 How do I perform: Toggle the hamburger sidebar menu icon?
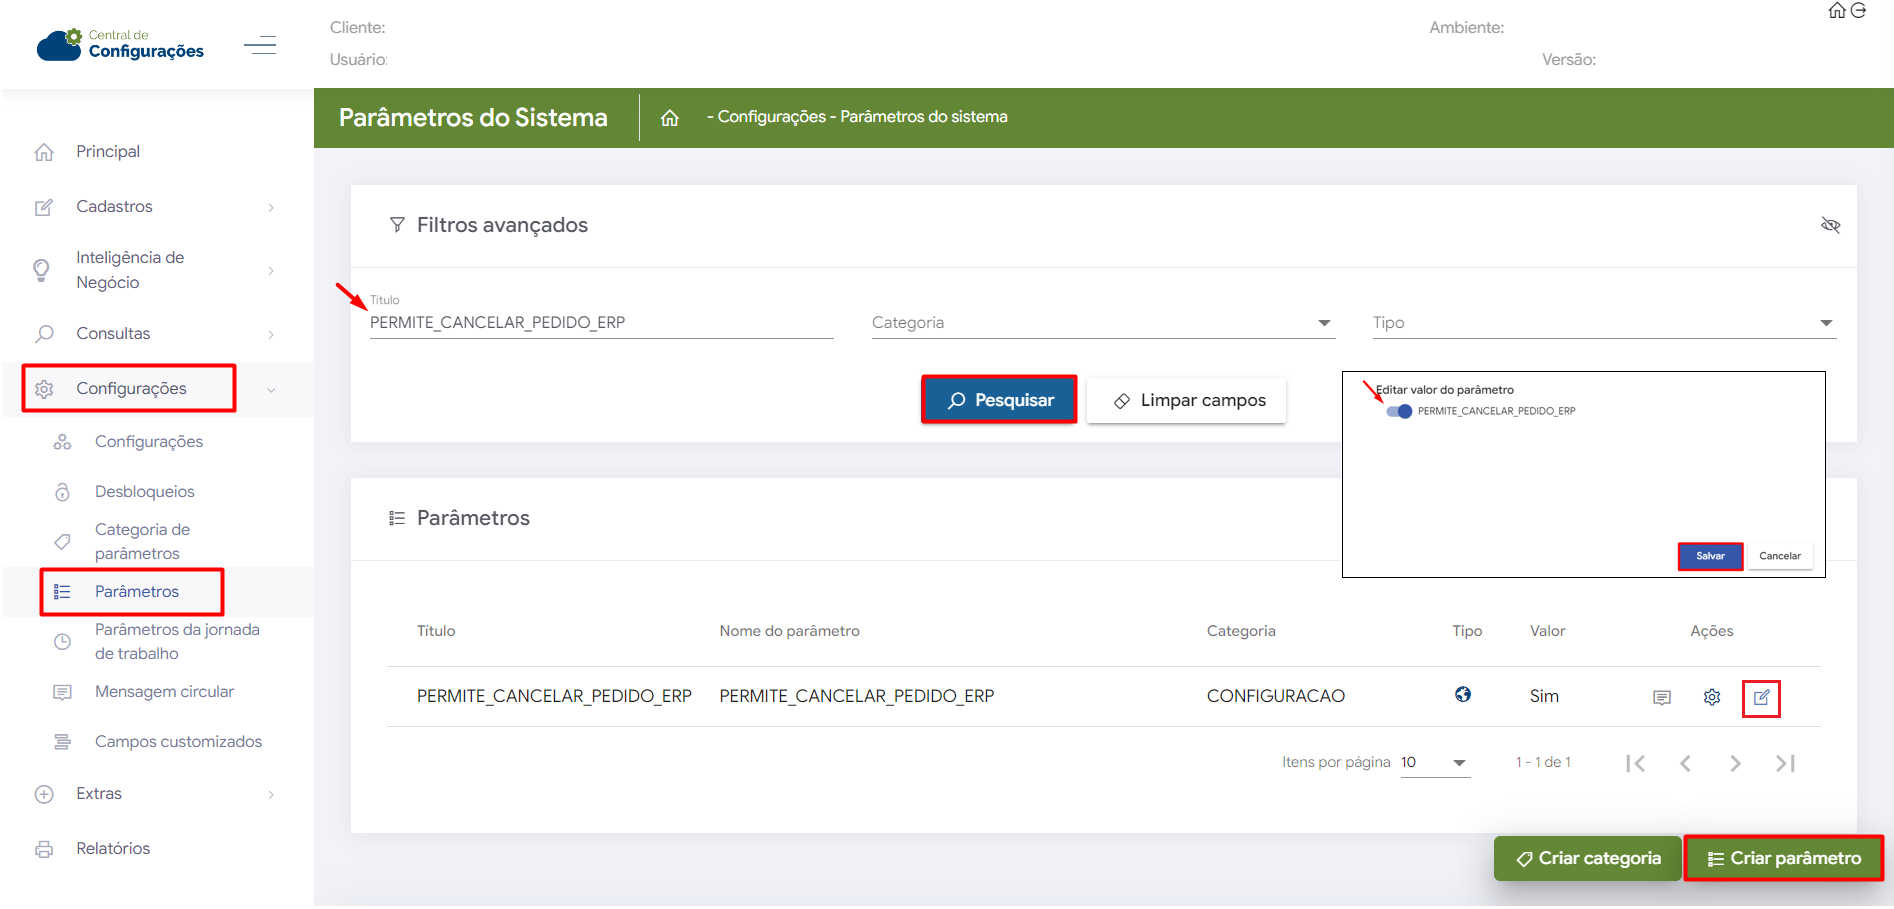tap(260, 45)
